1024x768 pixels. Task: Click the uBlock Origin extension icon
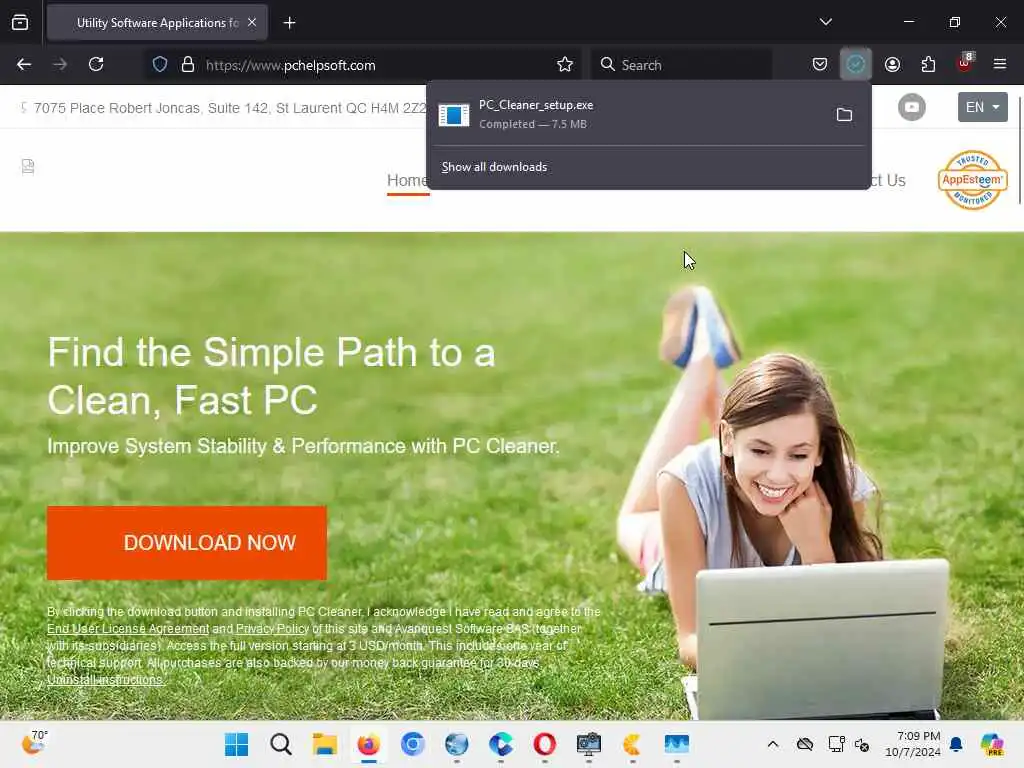pos(965,63)
